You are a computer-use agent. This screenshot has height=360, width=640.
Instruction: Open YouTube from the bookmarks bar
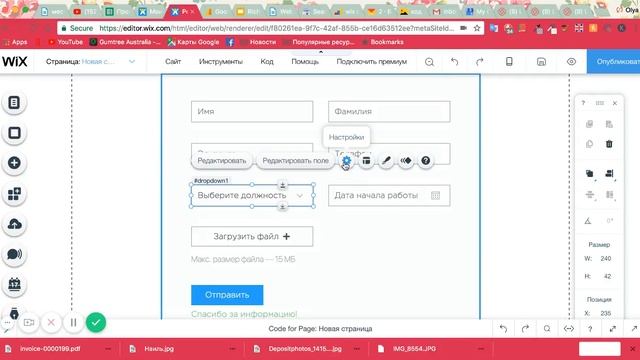point(65,42)
